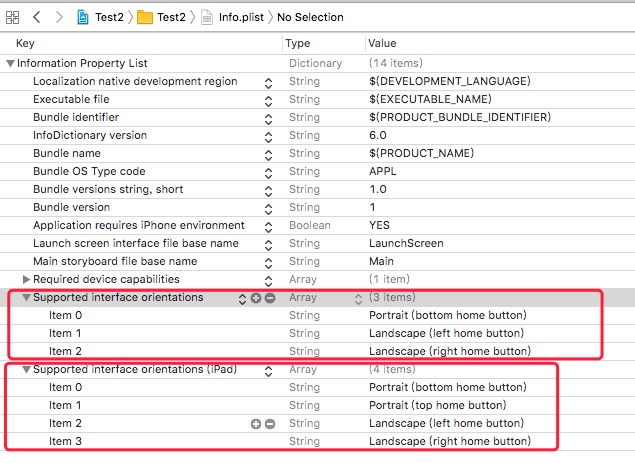Click the Key column header

(26, 44)
